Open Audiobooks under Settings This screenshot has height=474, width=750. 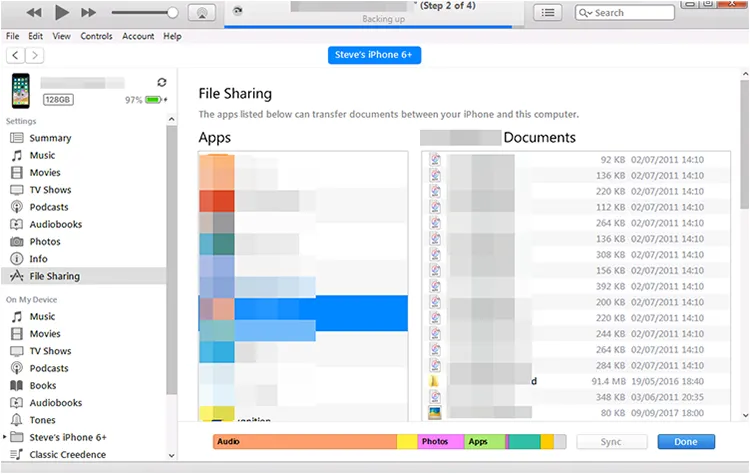tap(55, 224)
